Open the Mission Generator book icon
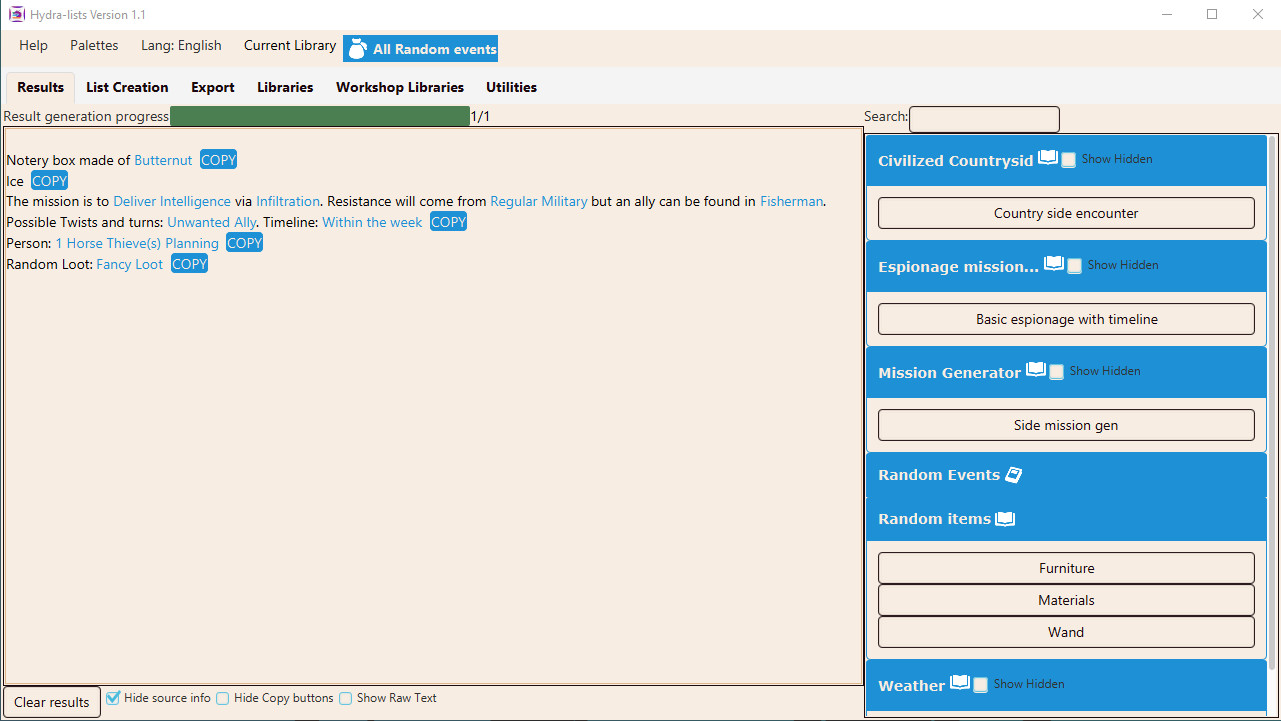The height and width of the screenshot is (721, 1281). 1036,369
